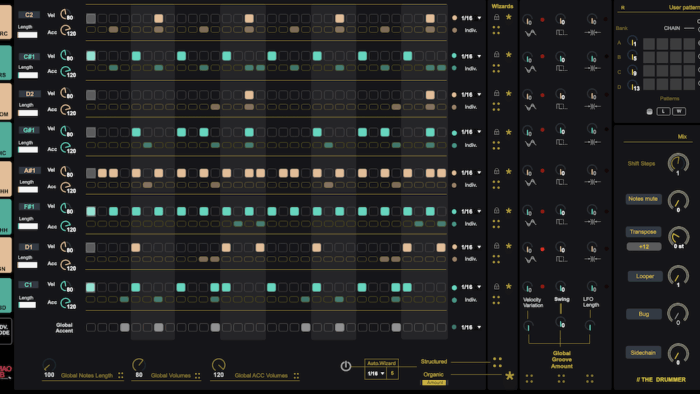Toggle the red record dot on G#1 row
The width and height of the screenshot is (700, 394).
[542, 130]
